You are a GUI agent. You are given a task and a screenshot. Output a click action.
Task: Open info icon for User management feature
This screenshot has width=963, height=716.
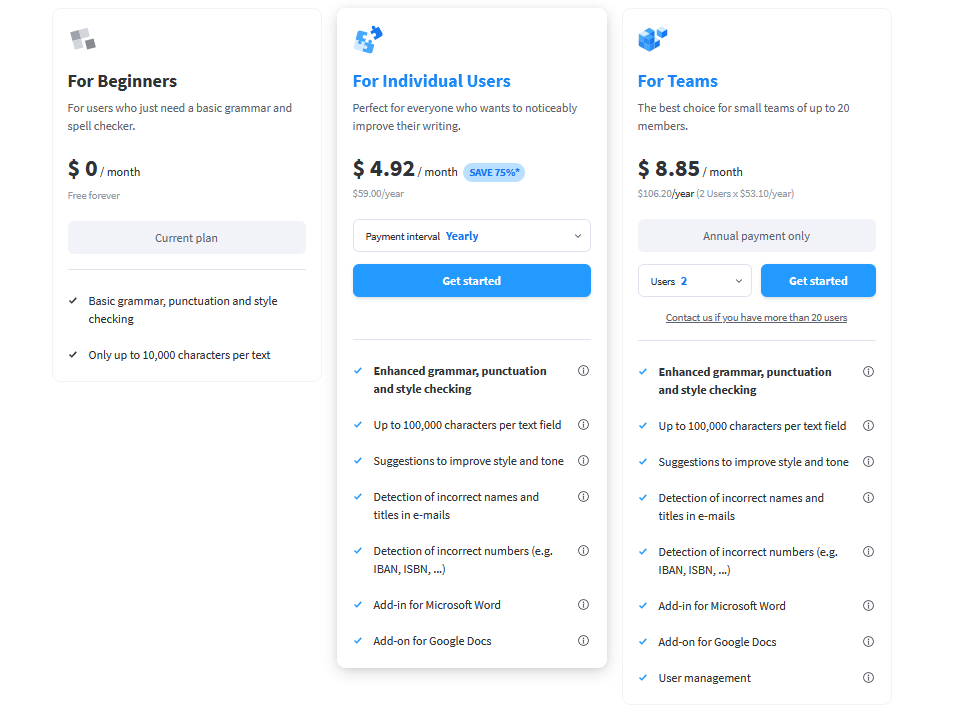[x=868, y=678]
